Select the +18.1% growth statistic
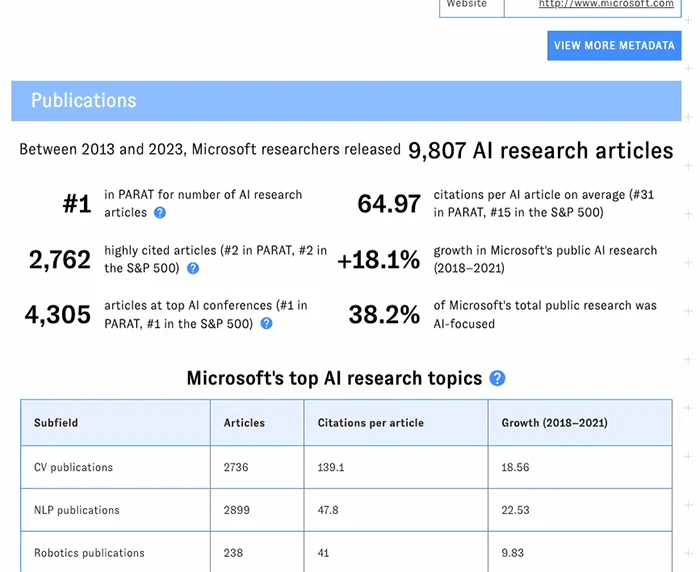This screenshot has height=572, width=700. pos(378,260)
